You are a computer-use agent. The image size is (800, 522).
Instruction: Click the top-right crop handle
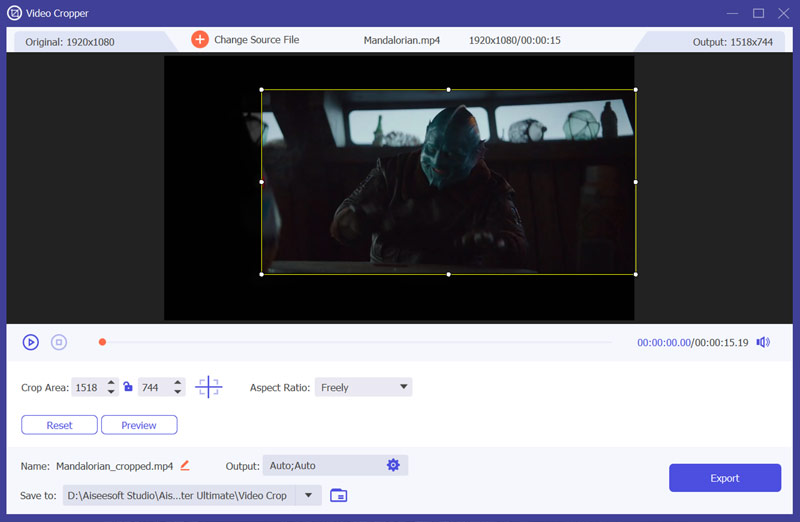click(635, 90)
